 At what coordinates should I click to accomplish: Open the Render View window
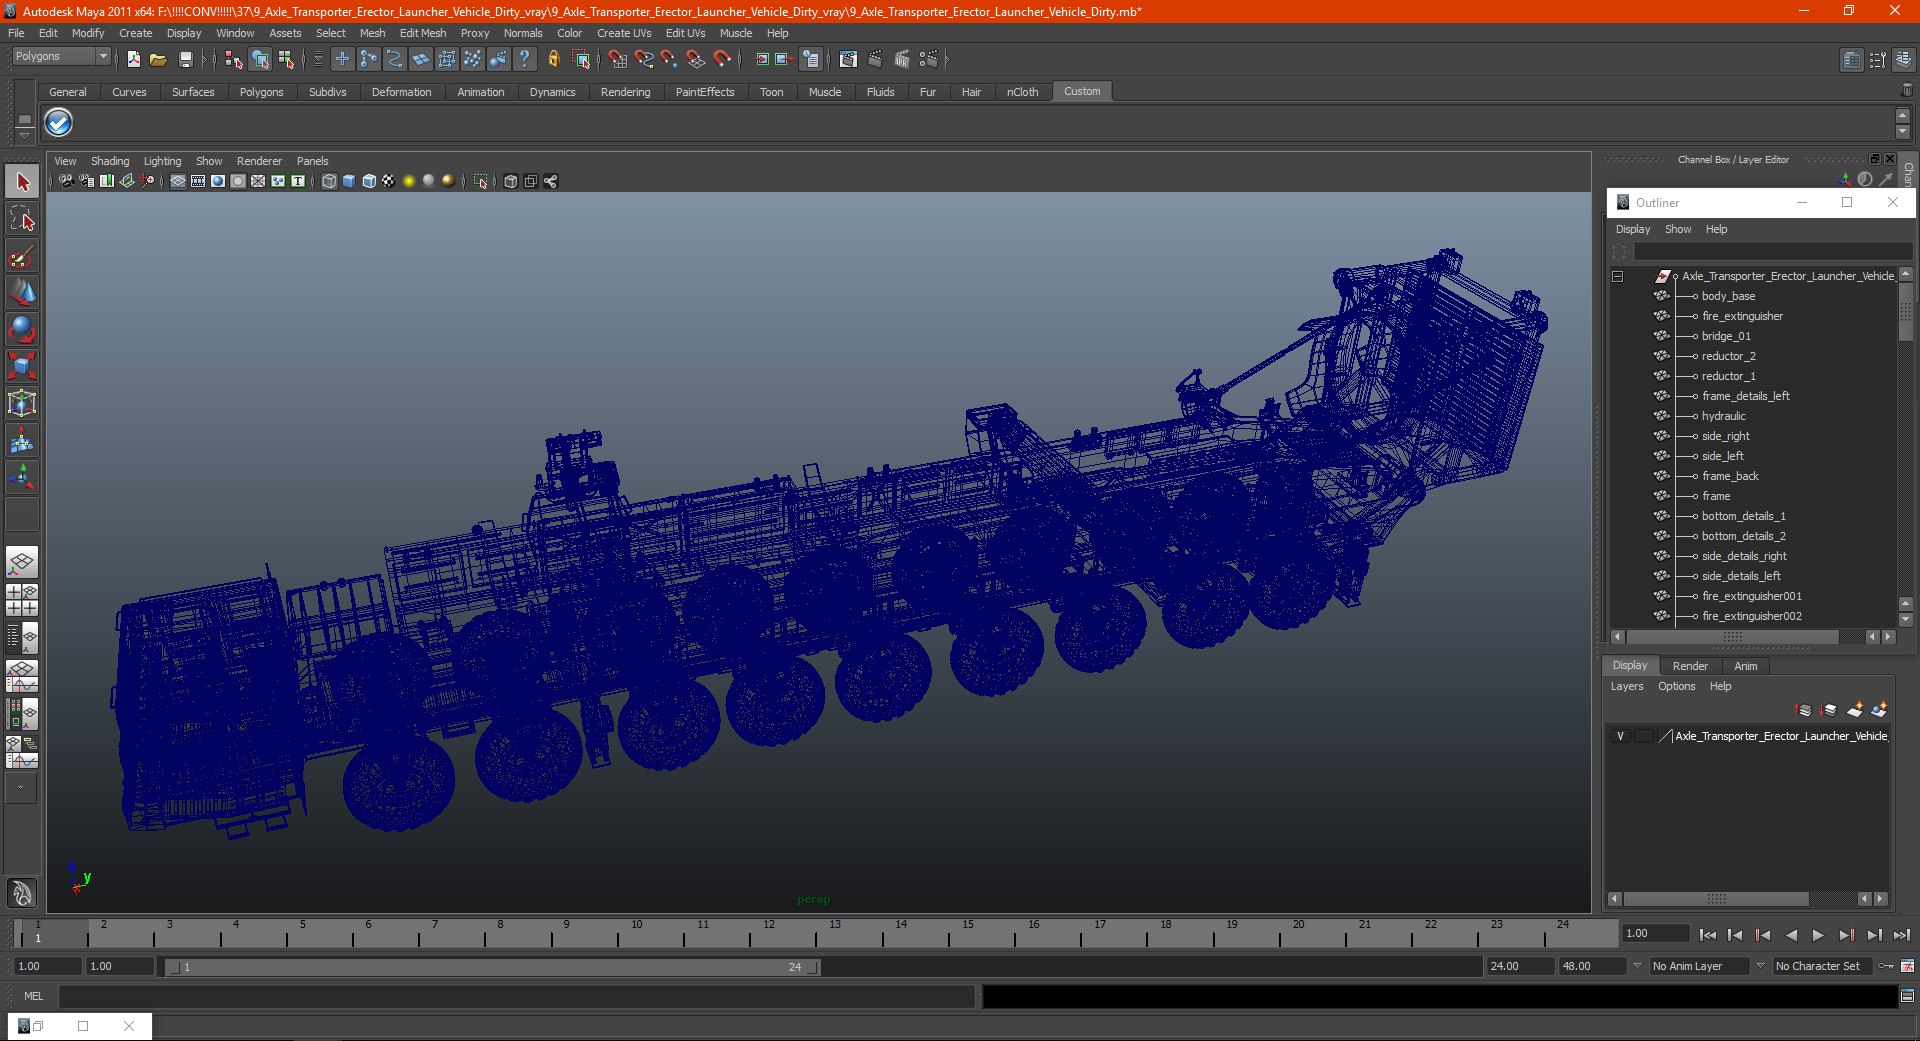848,59
